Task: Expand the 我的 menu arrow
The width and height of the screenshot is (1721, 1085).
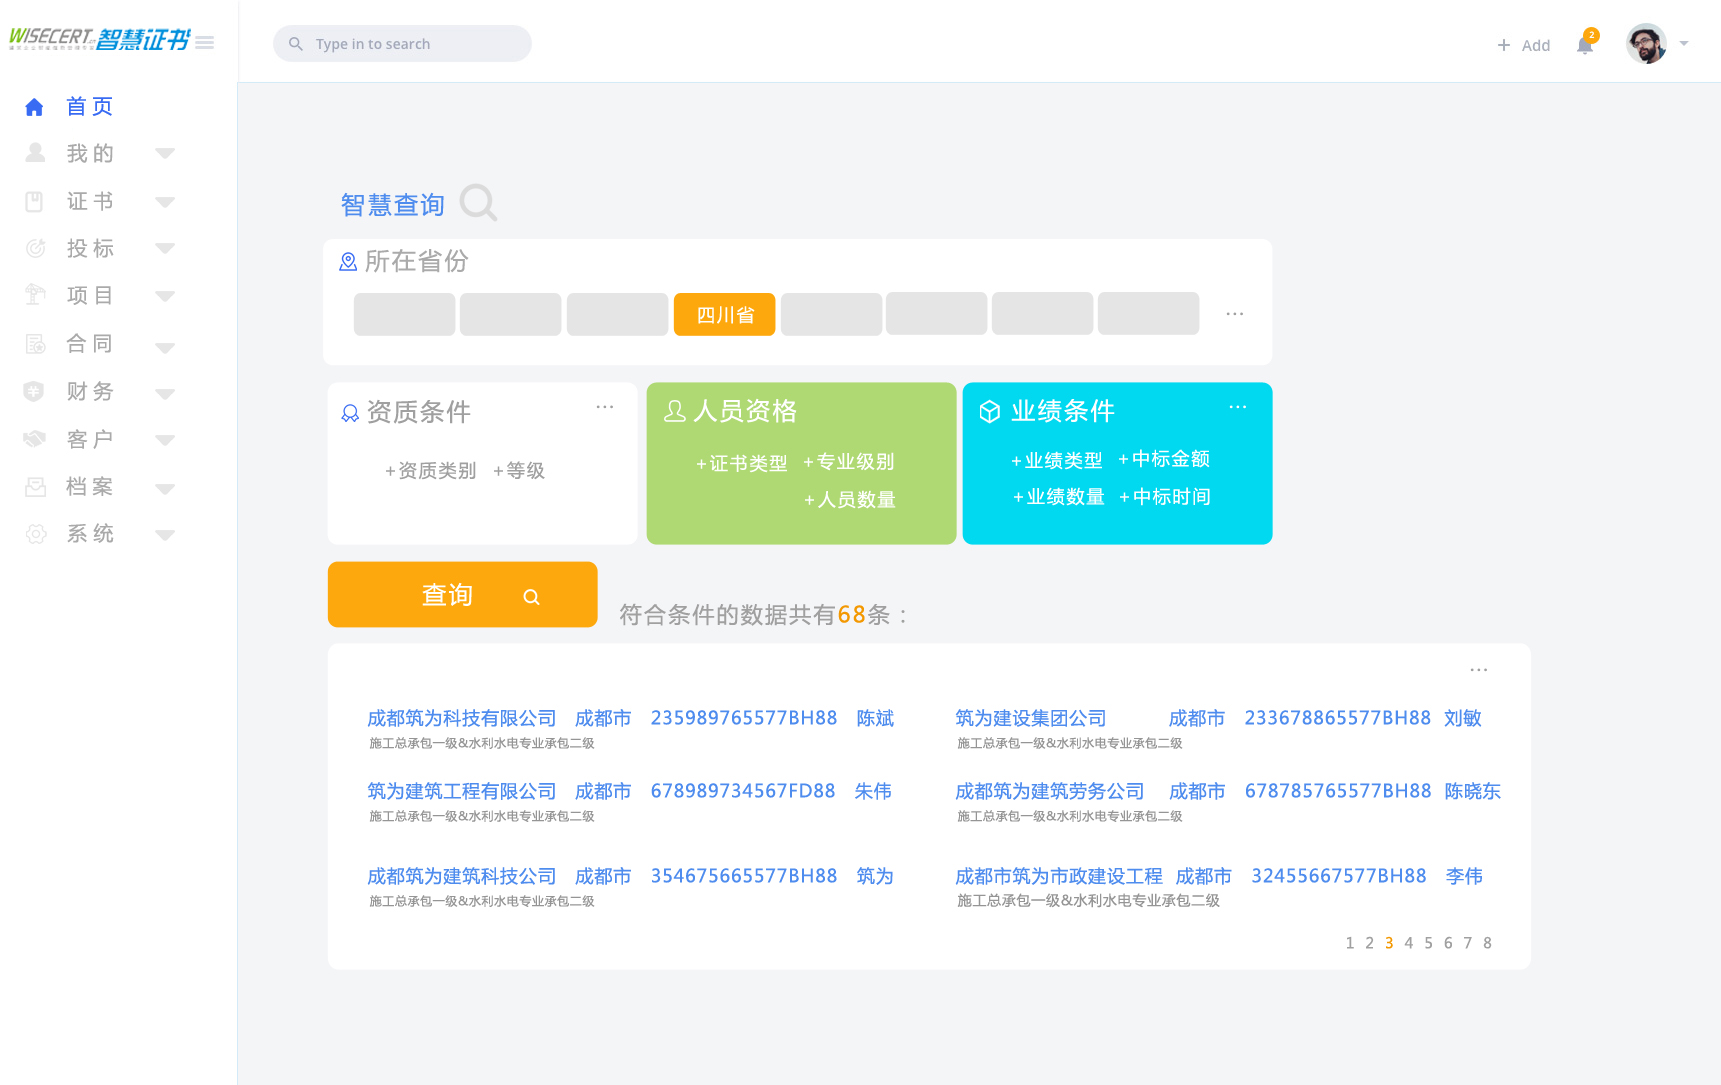Action: click(x=166, y=153)
